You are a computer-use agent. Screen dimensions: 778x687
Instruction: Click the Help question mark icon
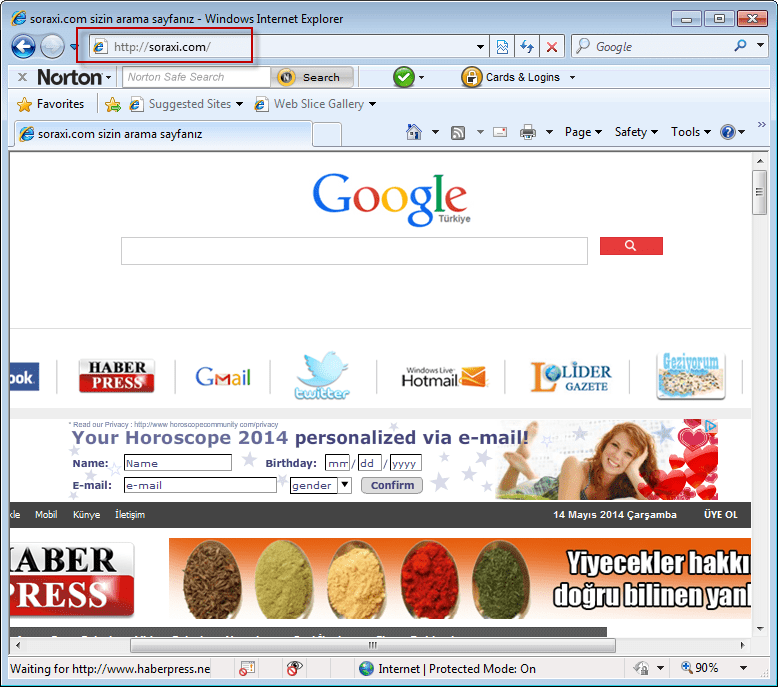point(728,132)
